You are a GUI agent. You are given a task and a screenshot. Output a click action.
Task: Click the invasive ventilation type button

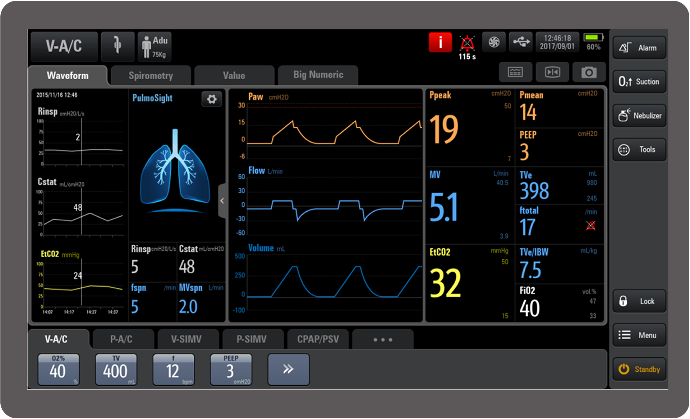tap(117, 45)
